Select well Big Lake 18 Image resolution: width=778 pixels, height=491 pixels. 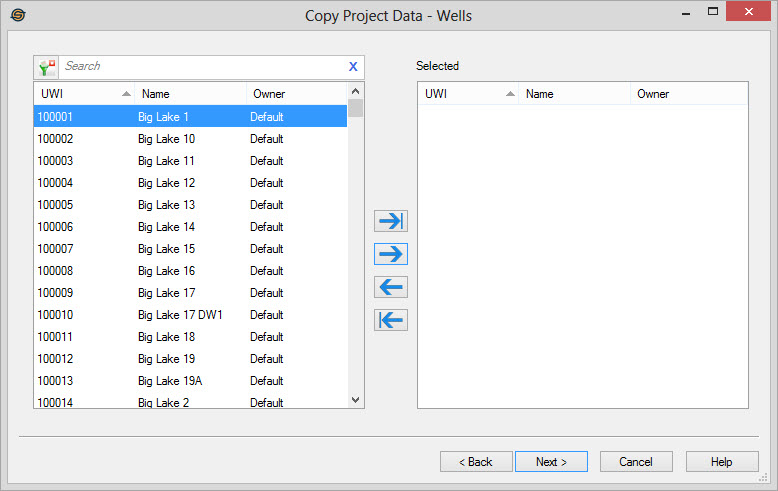pyautogui.click(x=191, y=336)
